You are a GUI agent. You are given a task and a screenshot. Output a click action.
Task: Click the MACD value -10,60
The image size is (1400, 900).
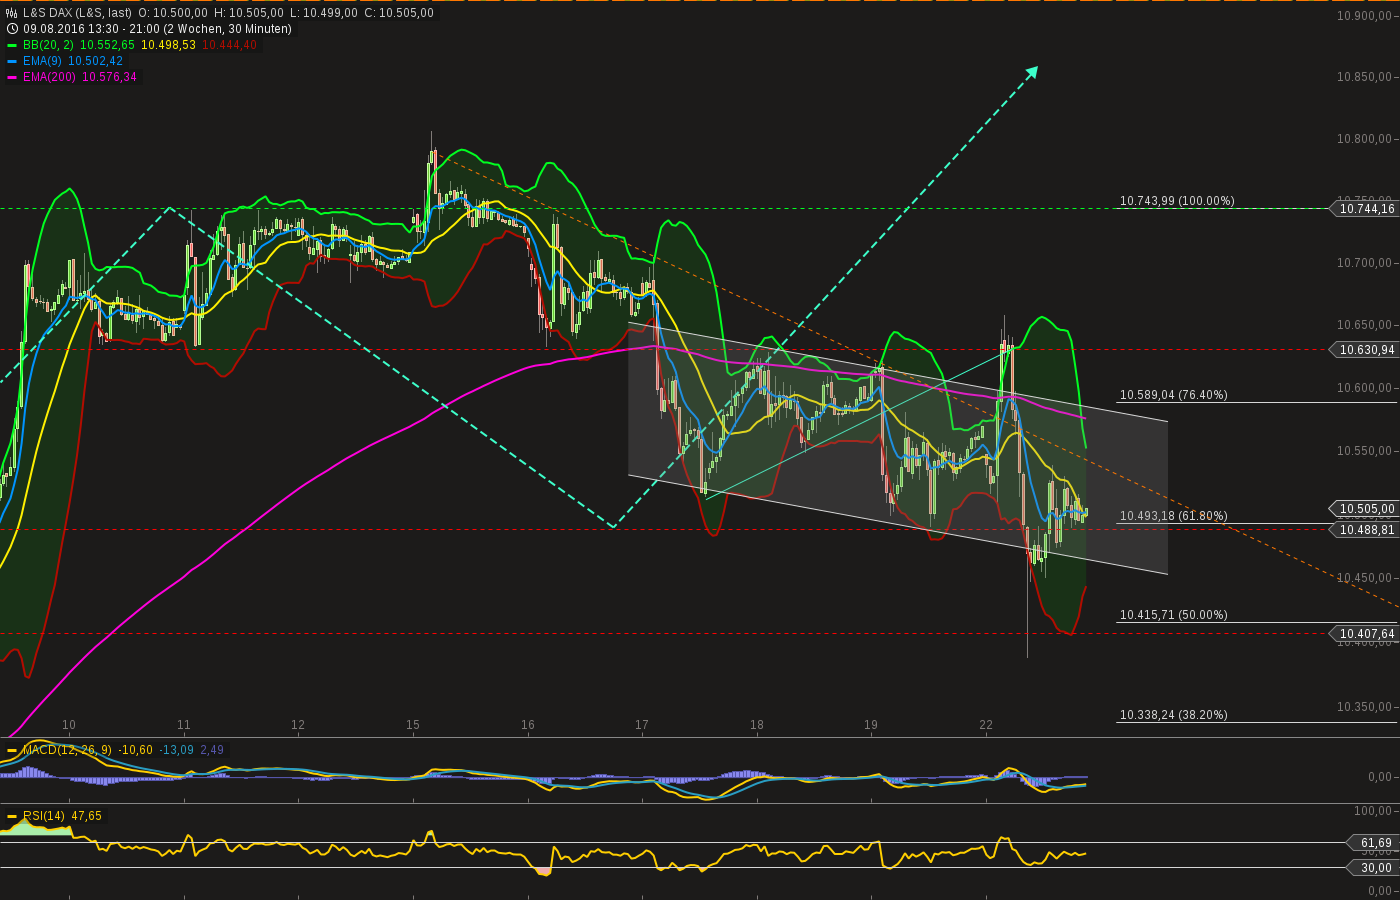[136, 750]
